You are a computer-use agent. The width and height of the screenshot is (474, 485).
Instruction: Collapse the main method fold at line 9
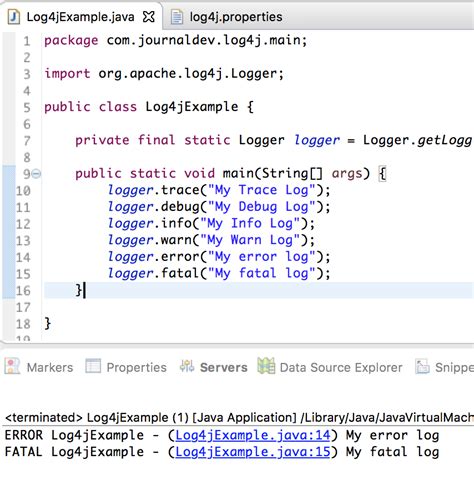point(36,174)
